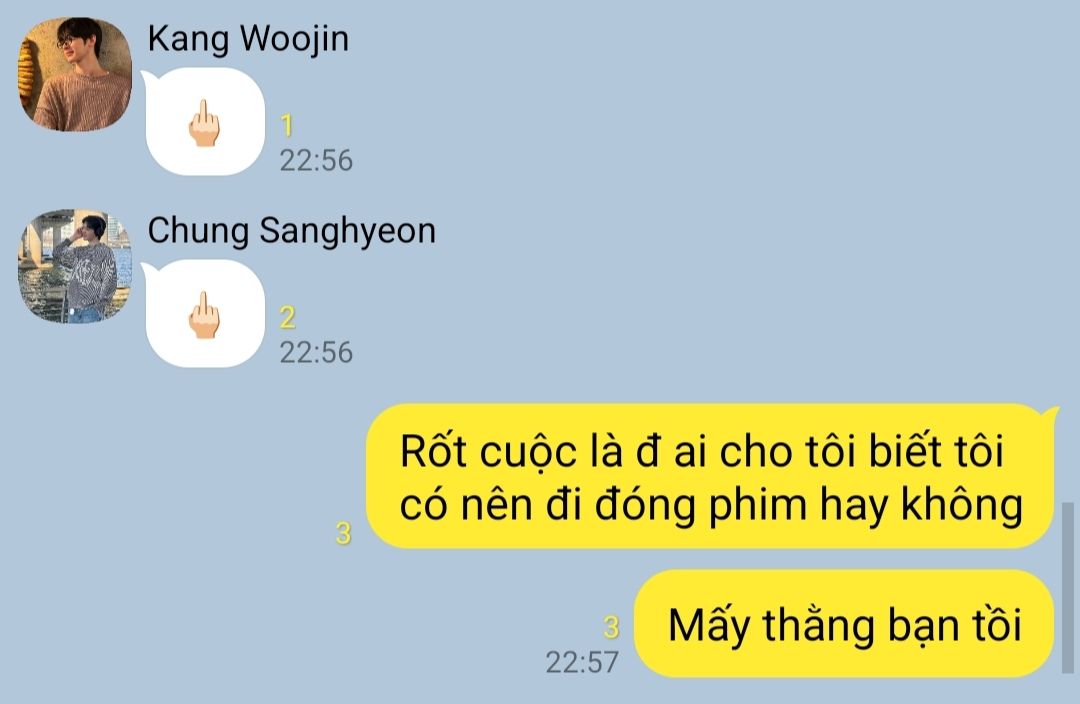Click unread count 3 beside the long yellow message

pyautogui.click(x=343, y=534)
